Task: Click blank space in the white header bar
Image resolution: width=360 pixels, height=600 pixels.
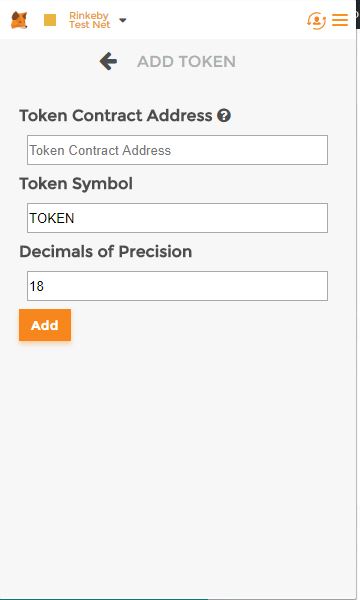Action: pyautogui.click(x=214, y=20)
